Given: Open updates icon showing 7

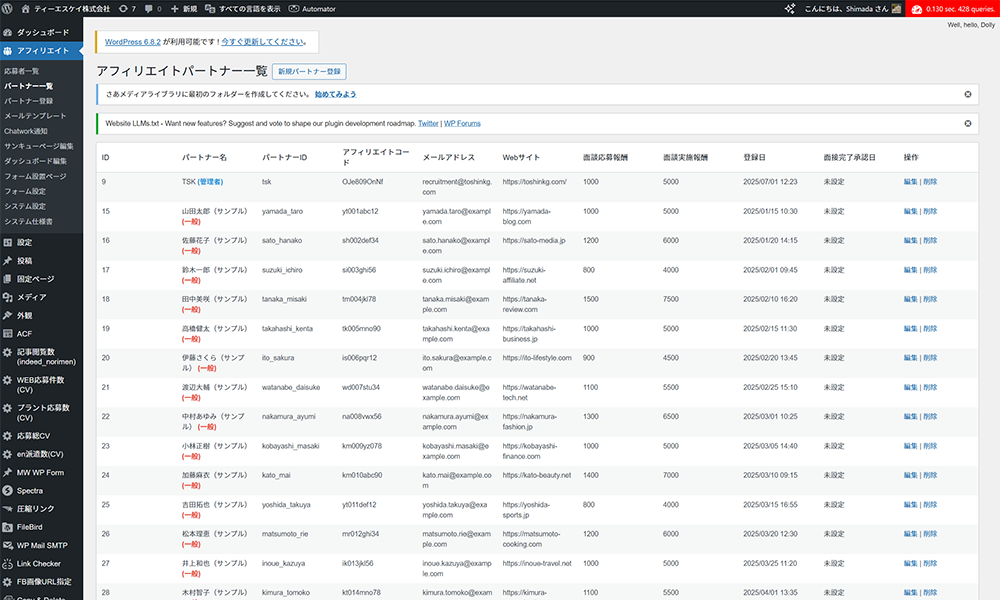Looking at the screenshot, I should (x=123, y=9).
